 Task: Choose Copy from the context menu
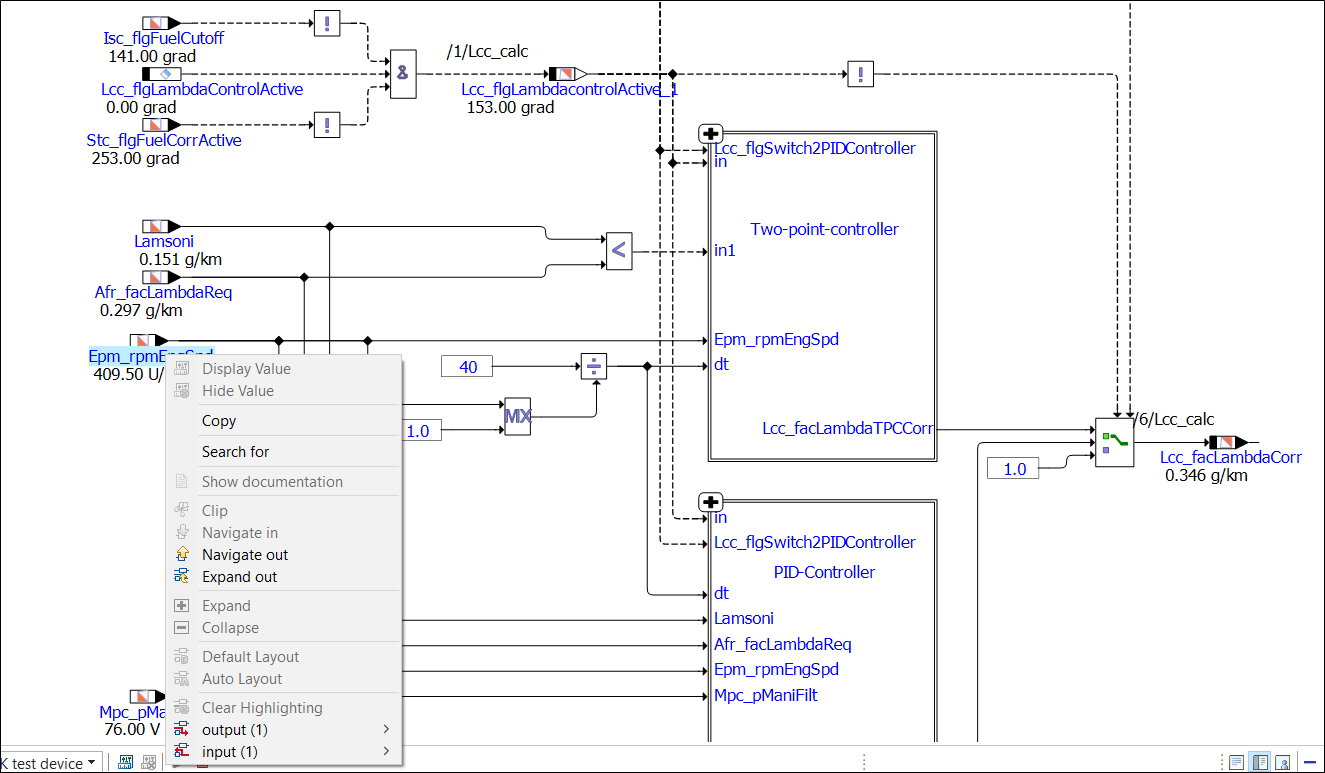(x=219, y=420)
